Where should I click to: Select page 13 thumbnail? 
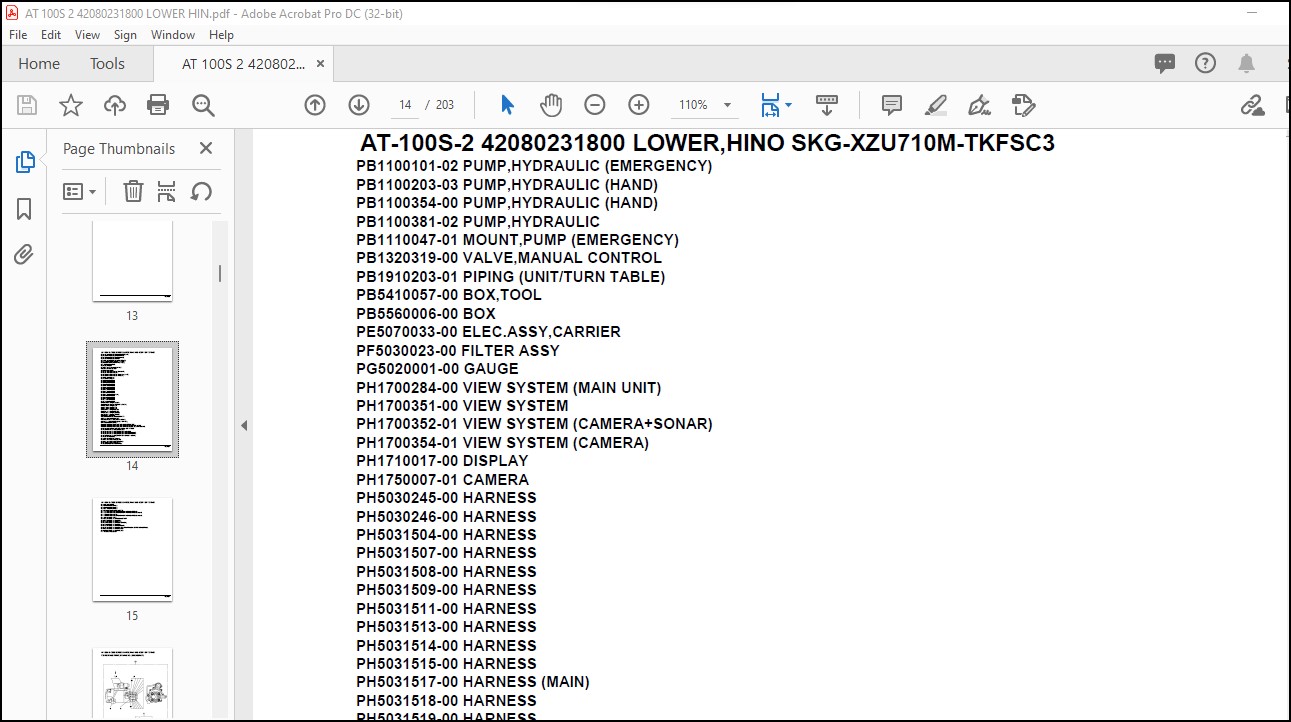pyautogui.click(x=132, y=260)
